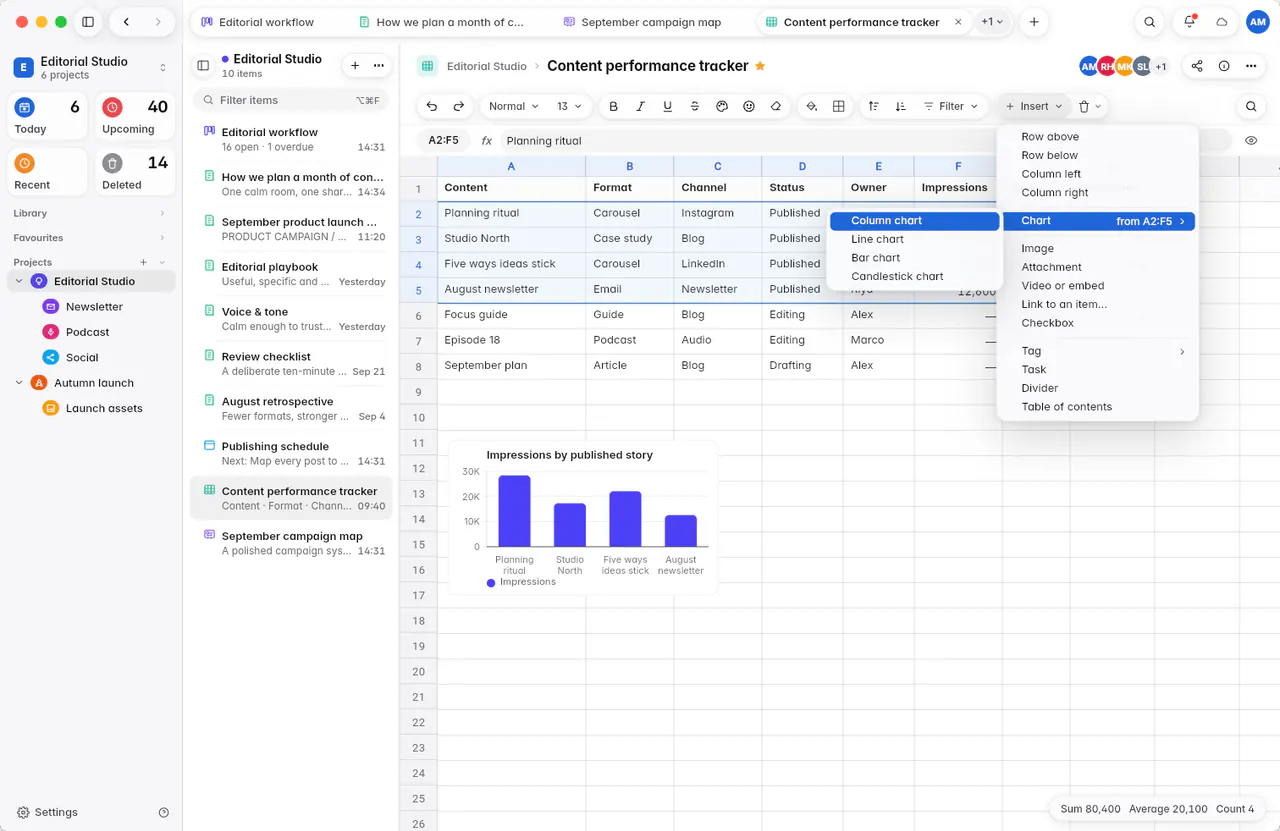Open the Upcoming view

(x=135, y=117)
